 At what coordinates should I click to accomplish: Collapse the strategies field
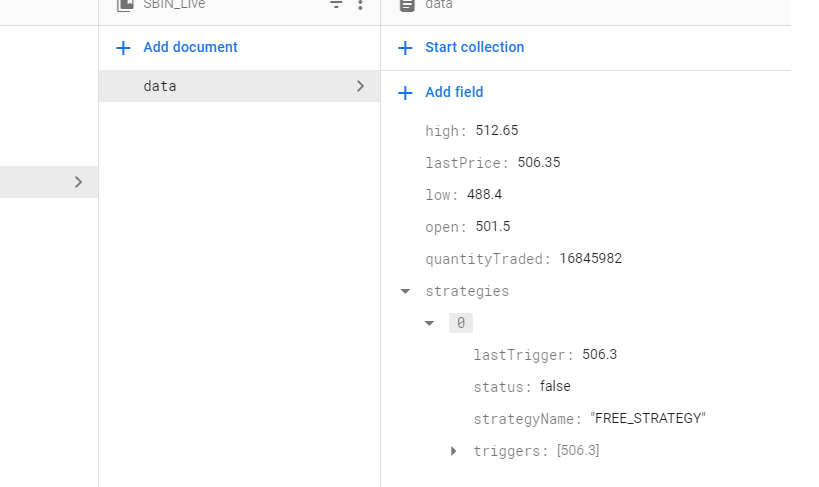click(405, 291)
